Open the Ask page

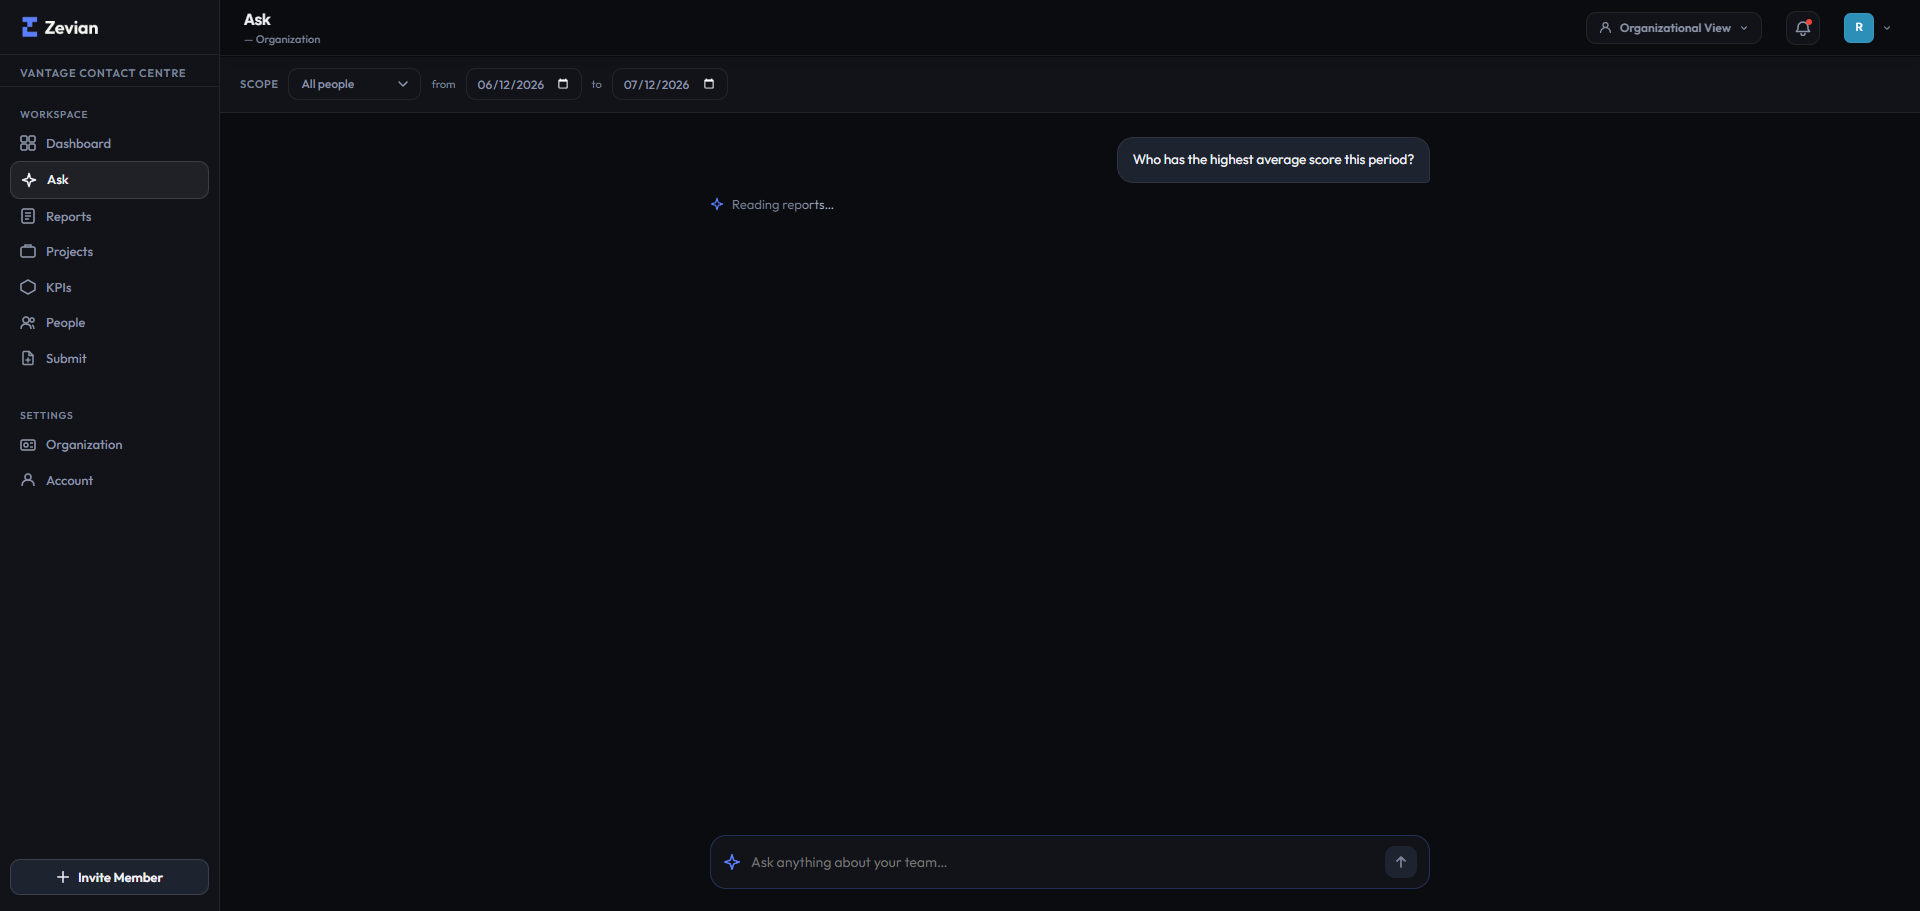pos(109,180)
